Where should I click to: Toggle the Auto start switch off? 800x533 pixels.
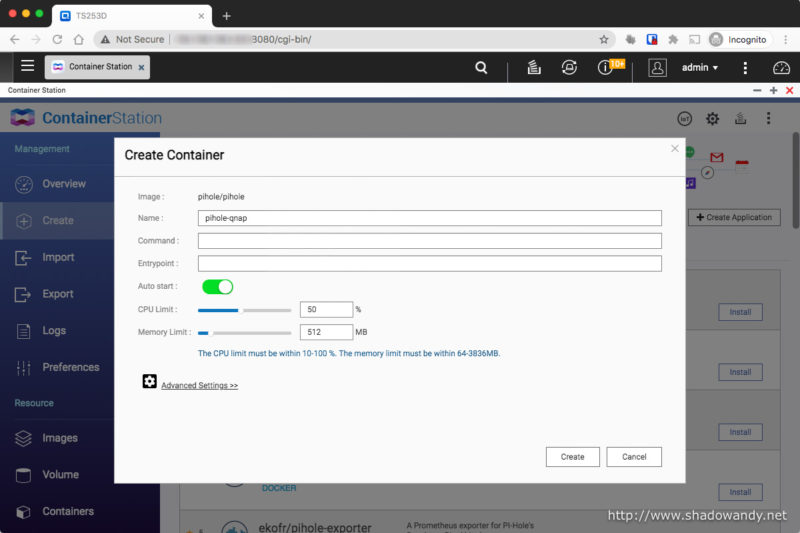coord(217,287)
